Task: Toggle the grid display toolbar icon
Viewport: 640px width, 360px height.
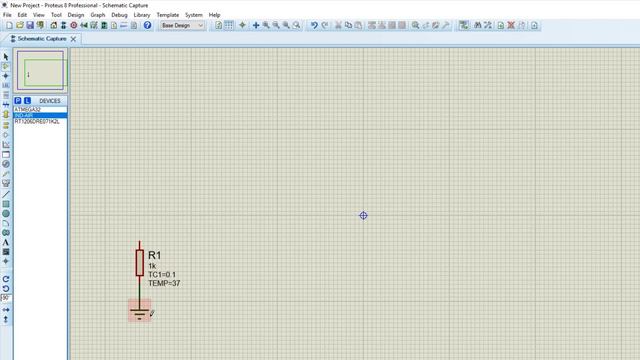Action: pyautogui.click(x=229, y=25)
